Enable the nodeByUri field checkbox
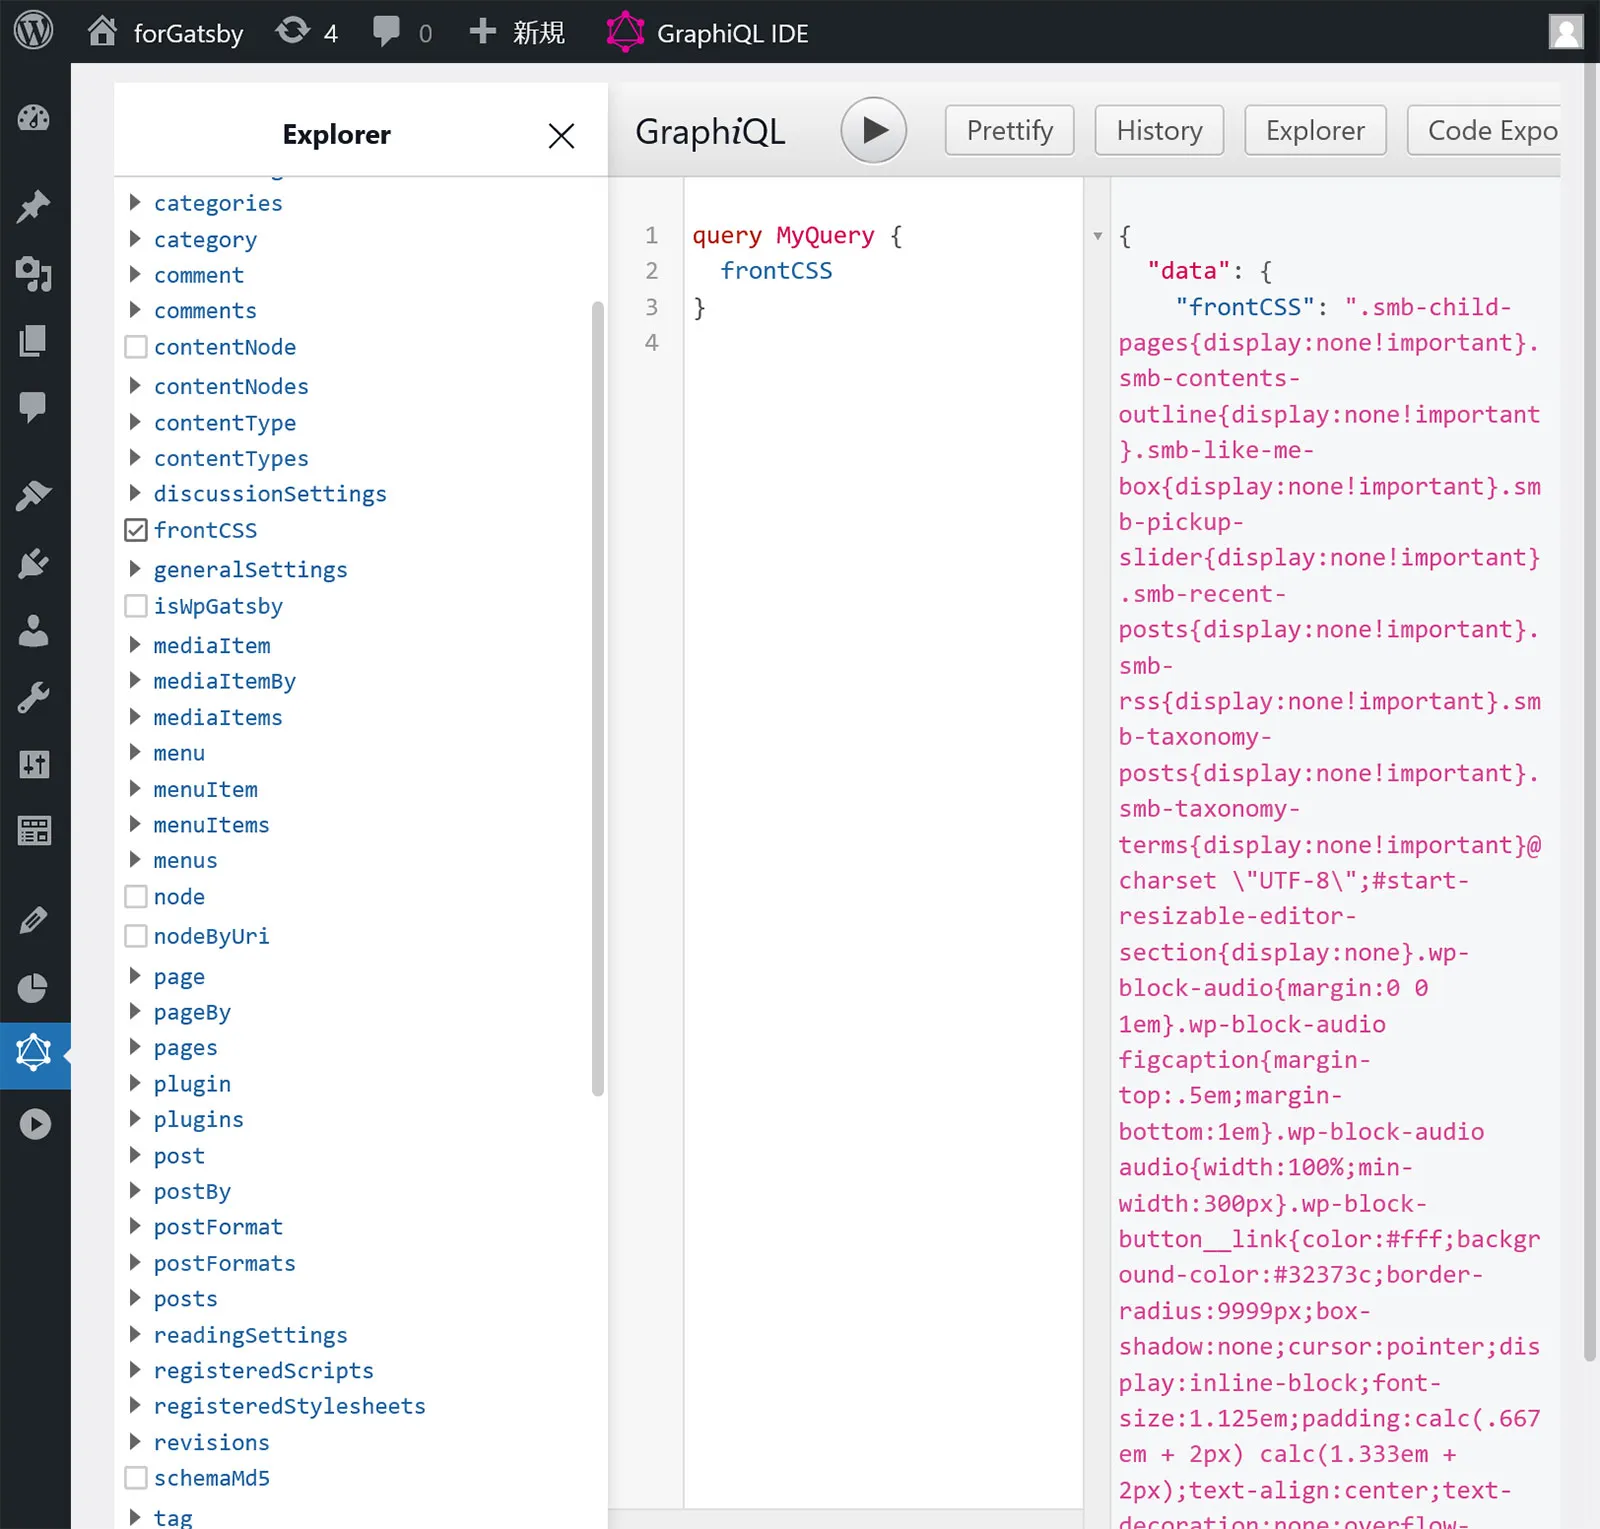 coord(136,936)
